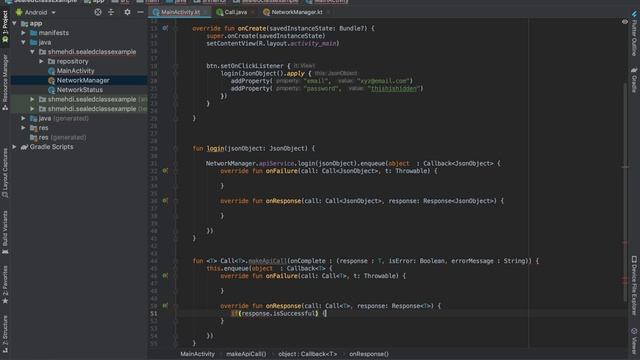The image size is (640, 360).
Task: Click the editor vertical scrollbar thumb
Action: 625,192
